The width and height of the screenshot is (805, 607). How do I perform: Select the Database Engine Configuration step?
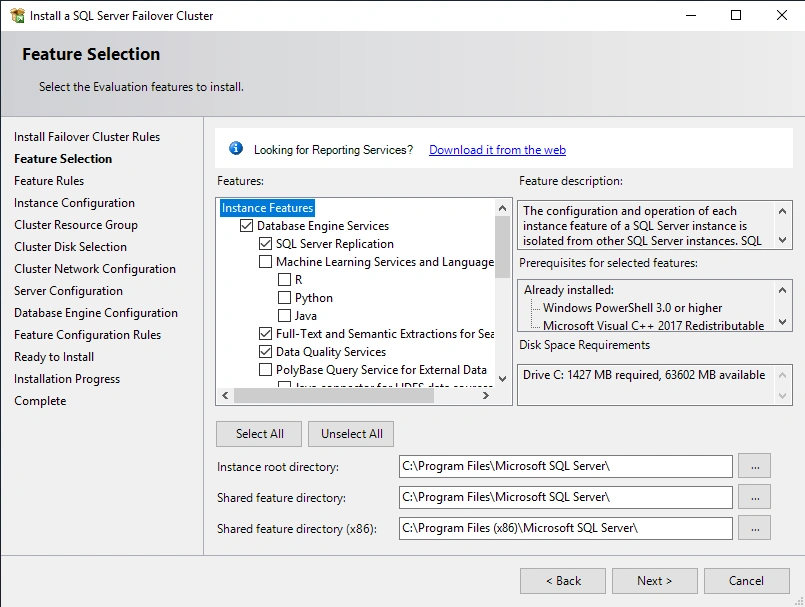click(95, 313)
